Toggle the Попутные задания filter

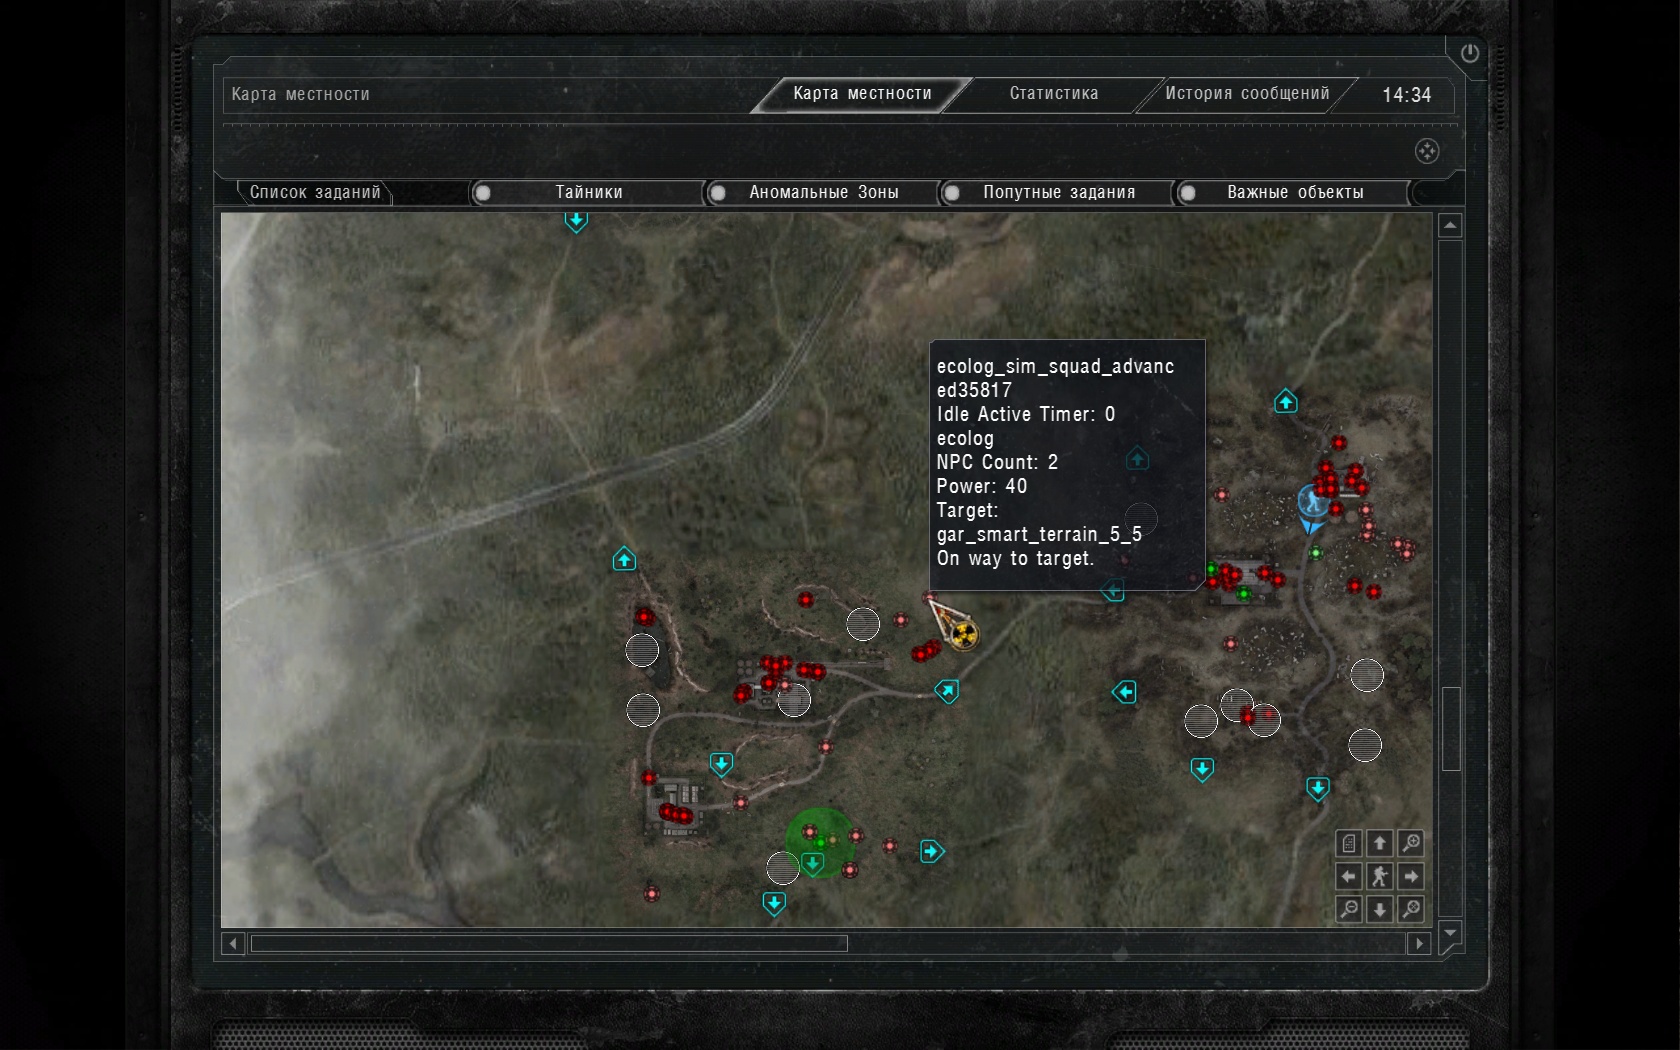point(1058,192)
